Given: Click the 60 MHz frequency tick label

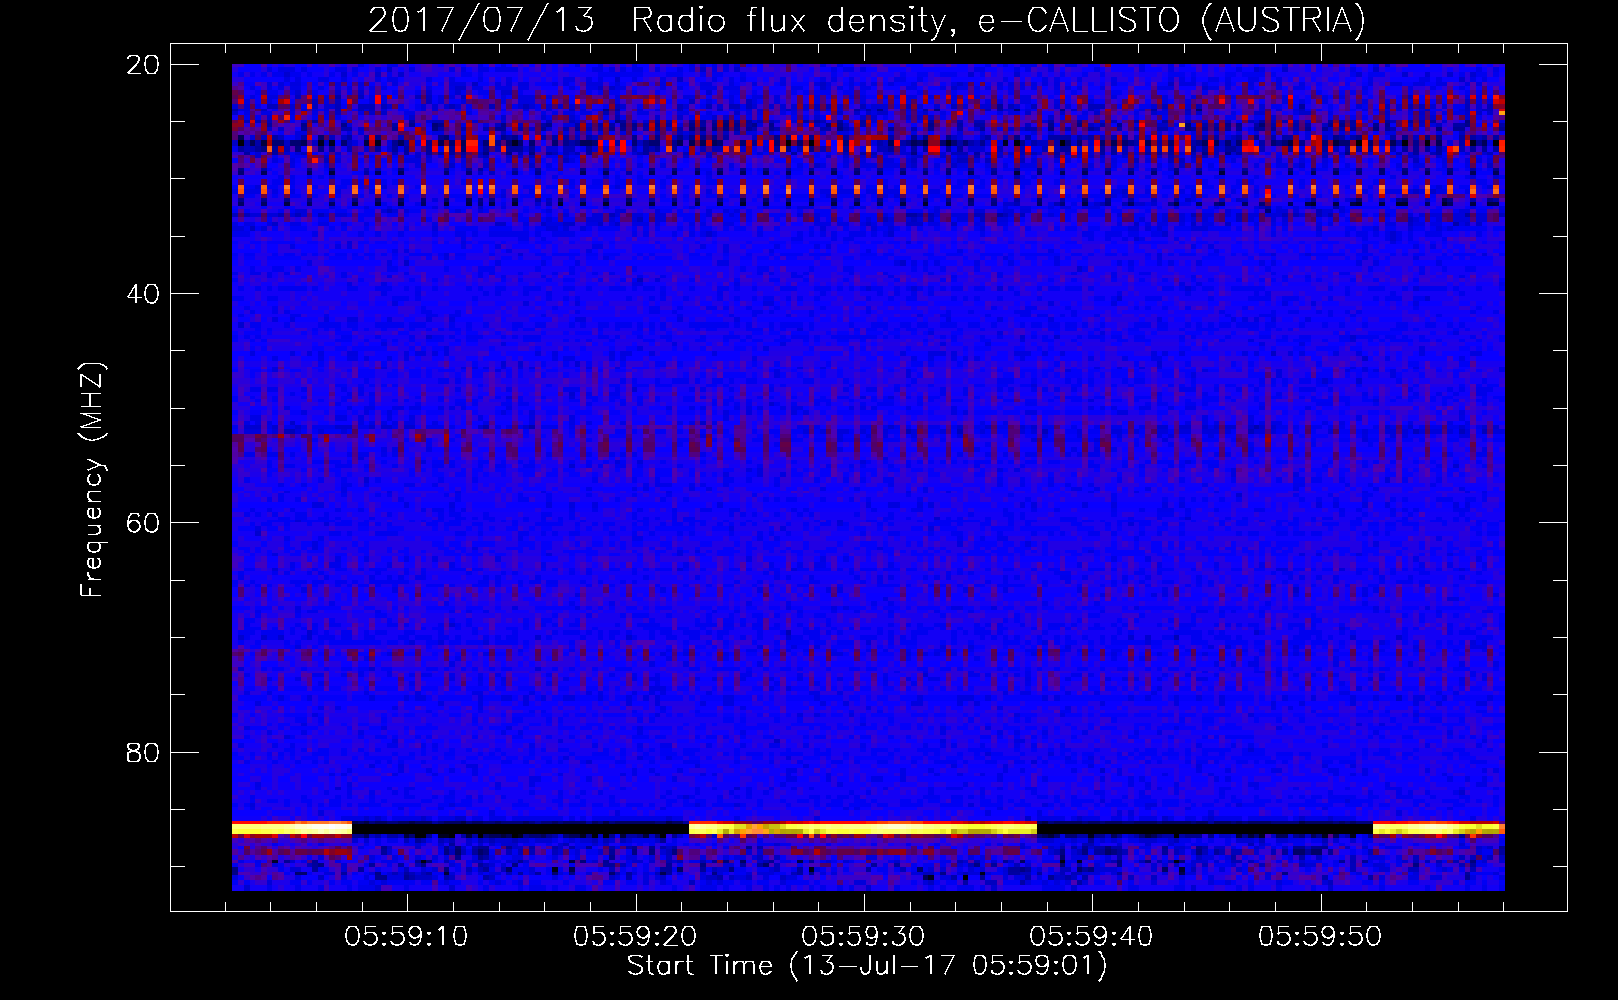Looking at the screenshot, I should click(143, 522).
